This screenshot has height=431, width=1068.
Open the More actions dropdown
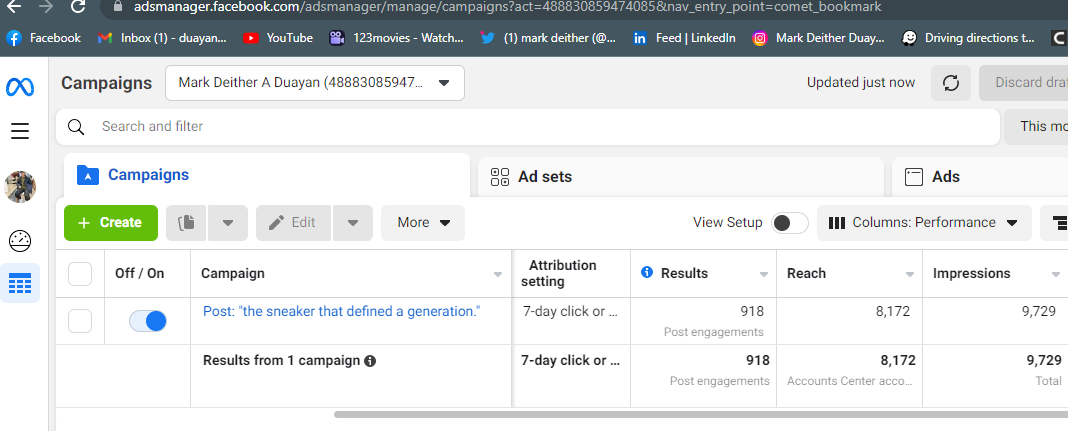(x=423, y=223)
